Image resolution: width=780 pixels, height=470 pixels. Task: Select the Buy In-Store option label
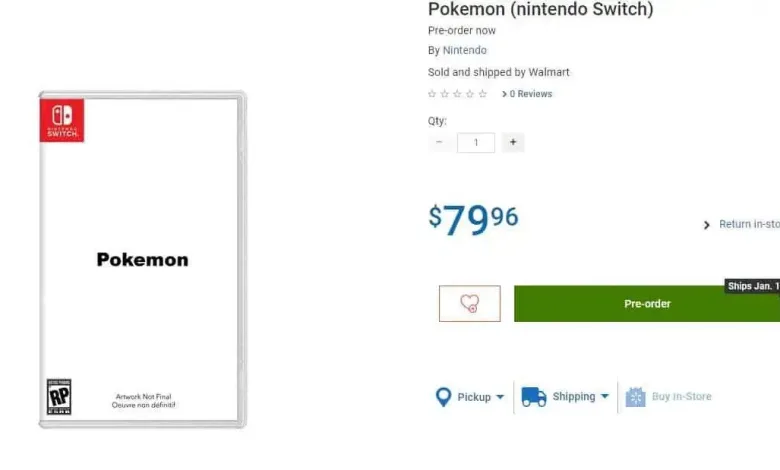[682, 397]
